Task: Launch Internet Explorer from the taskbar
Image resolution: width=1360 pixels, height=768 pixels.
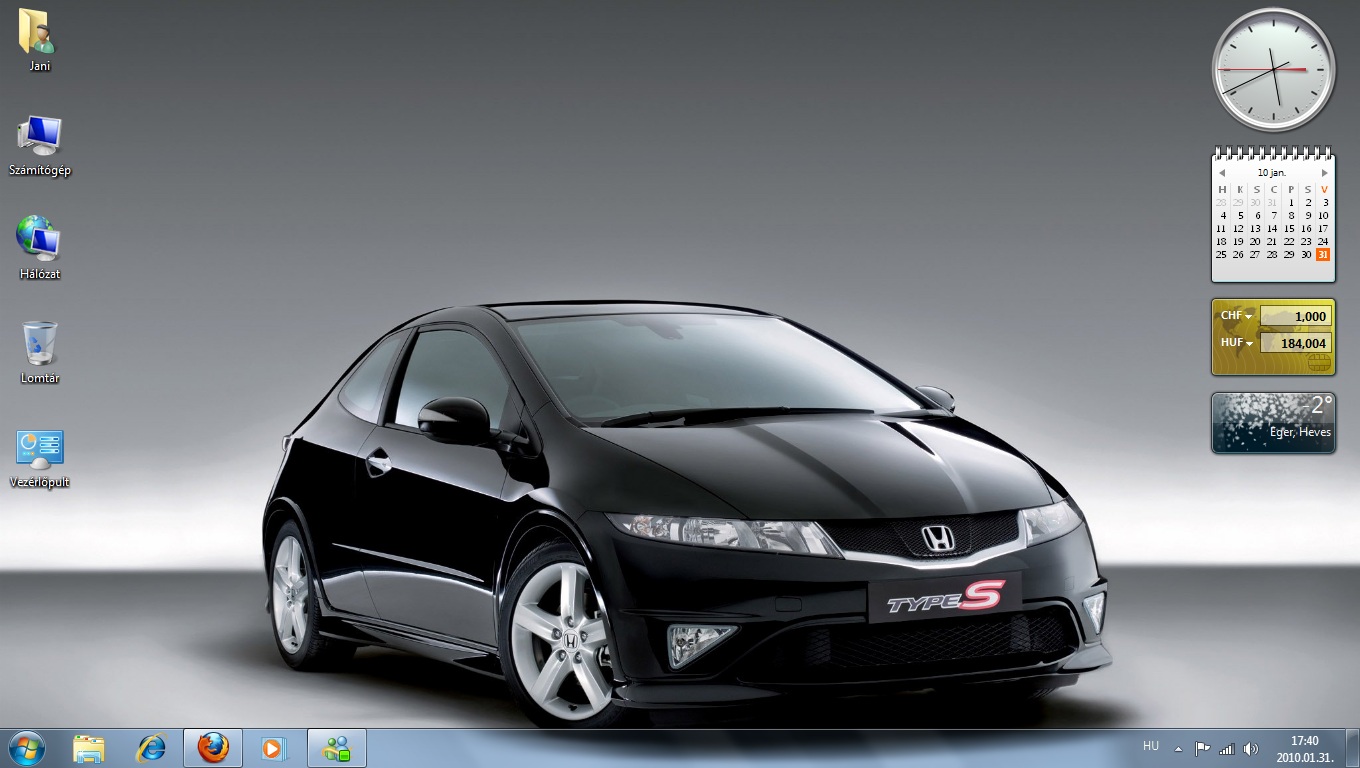Action: point(151,748)
